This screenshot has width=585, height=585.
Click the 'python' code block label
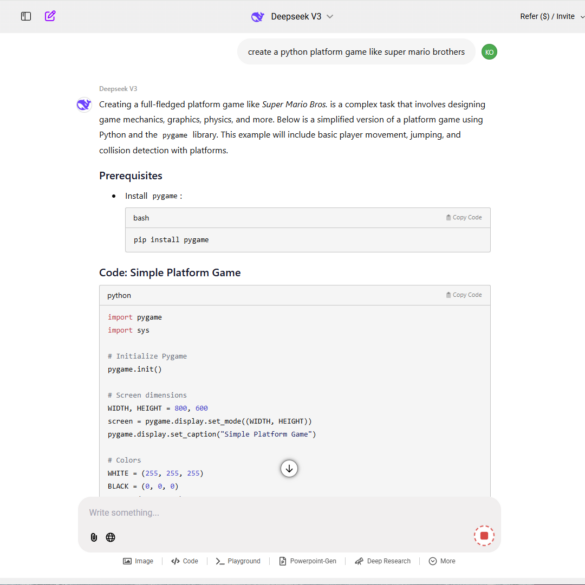click(x=119, y=295)
